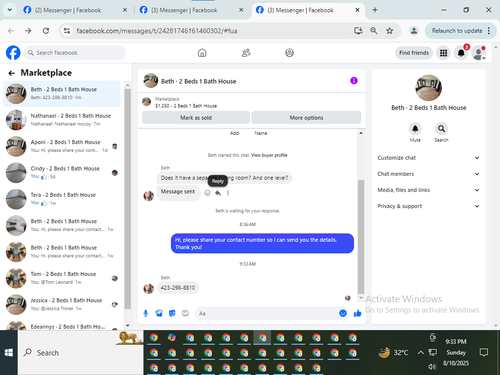The height and width of the screenshot is (375, 500).
Task: Open Chrome profile avatar icon
Action: tap(414, 31)
